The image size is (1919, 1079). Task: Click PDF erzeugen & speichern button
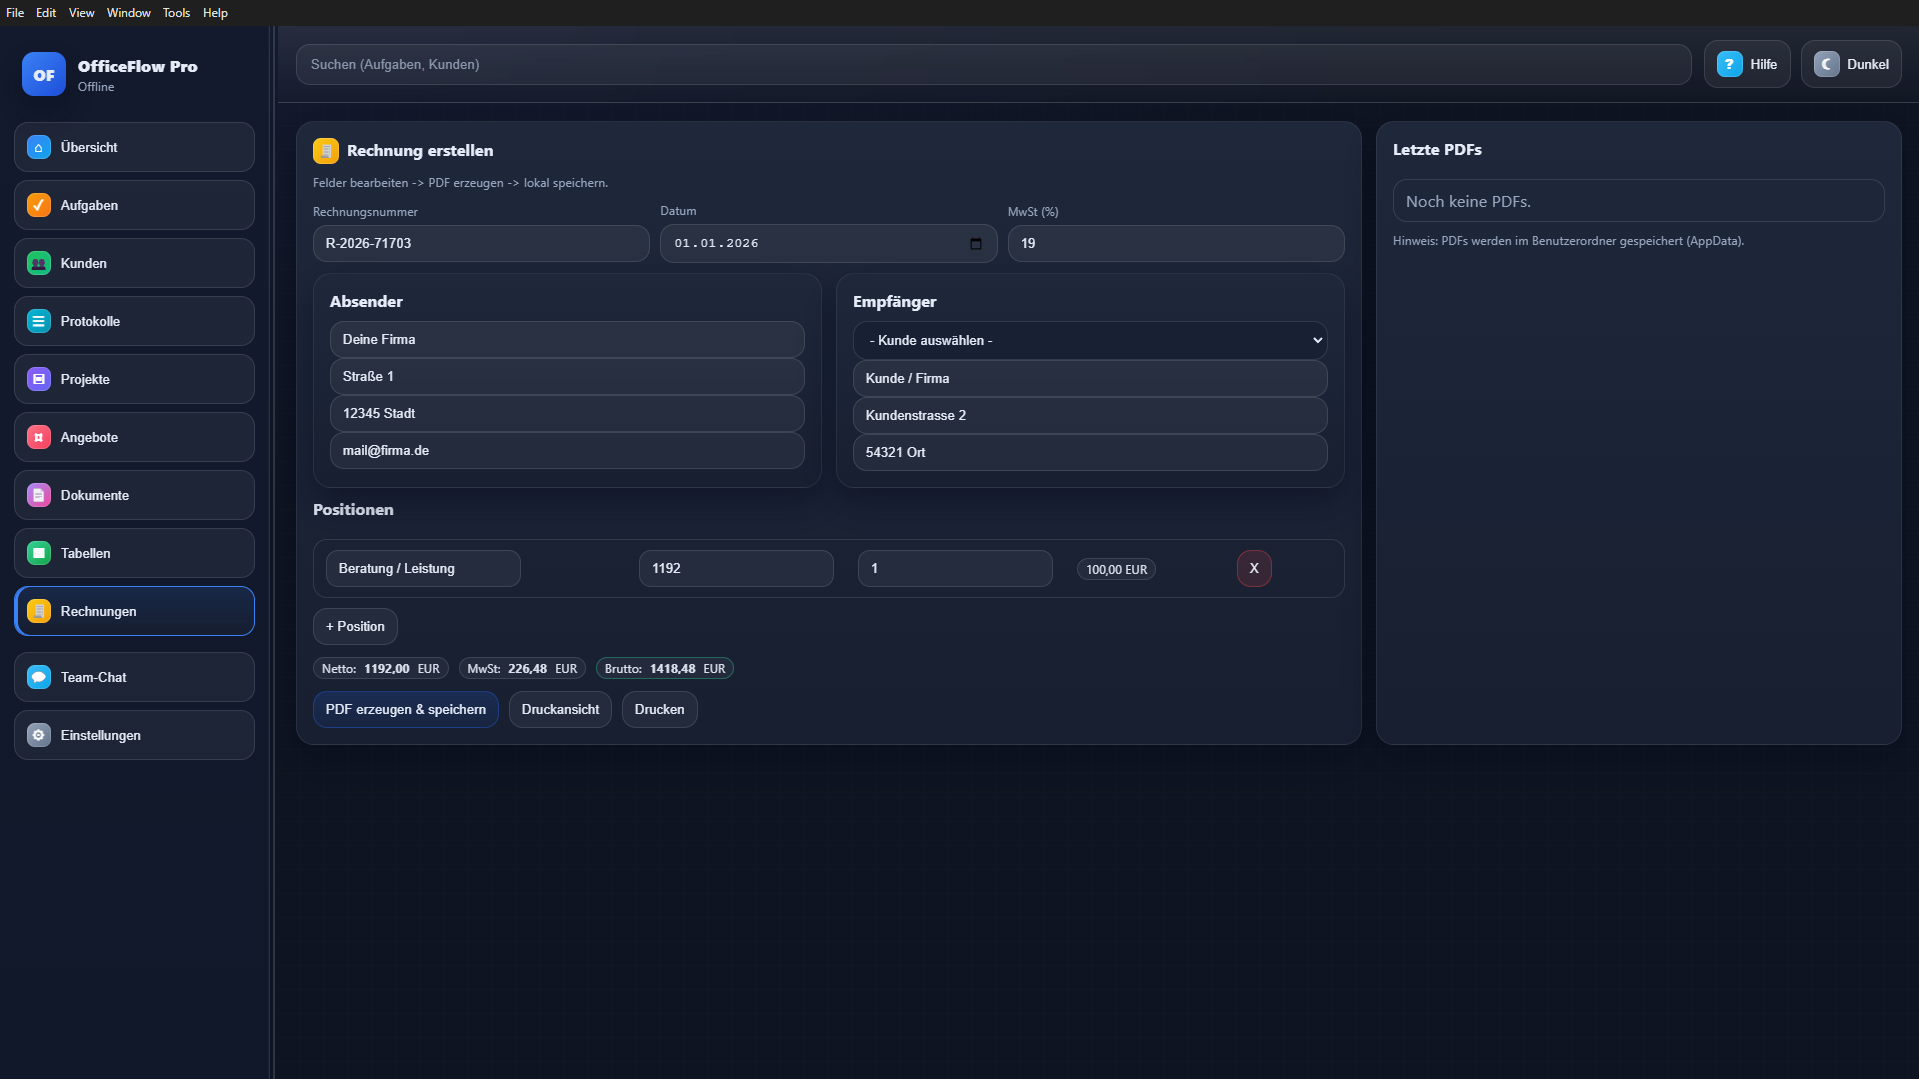(406, 709)
